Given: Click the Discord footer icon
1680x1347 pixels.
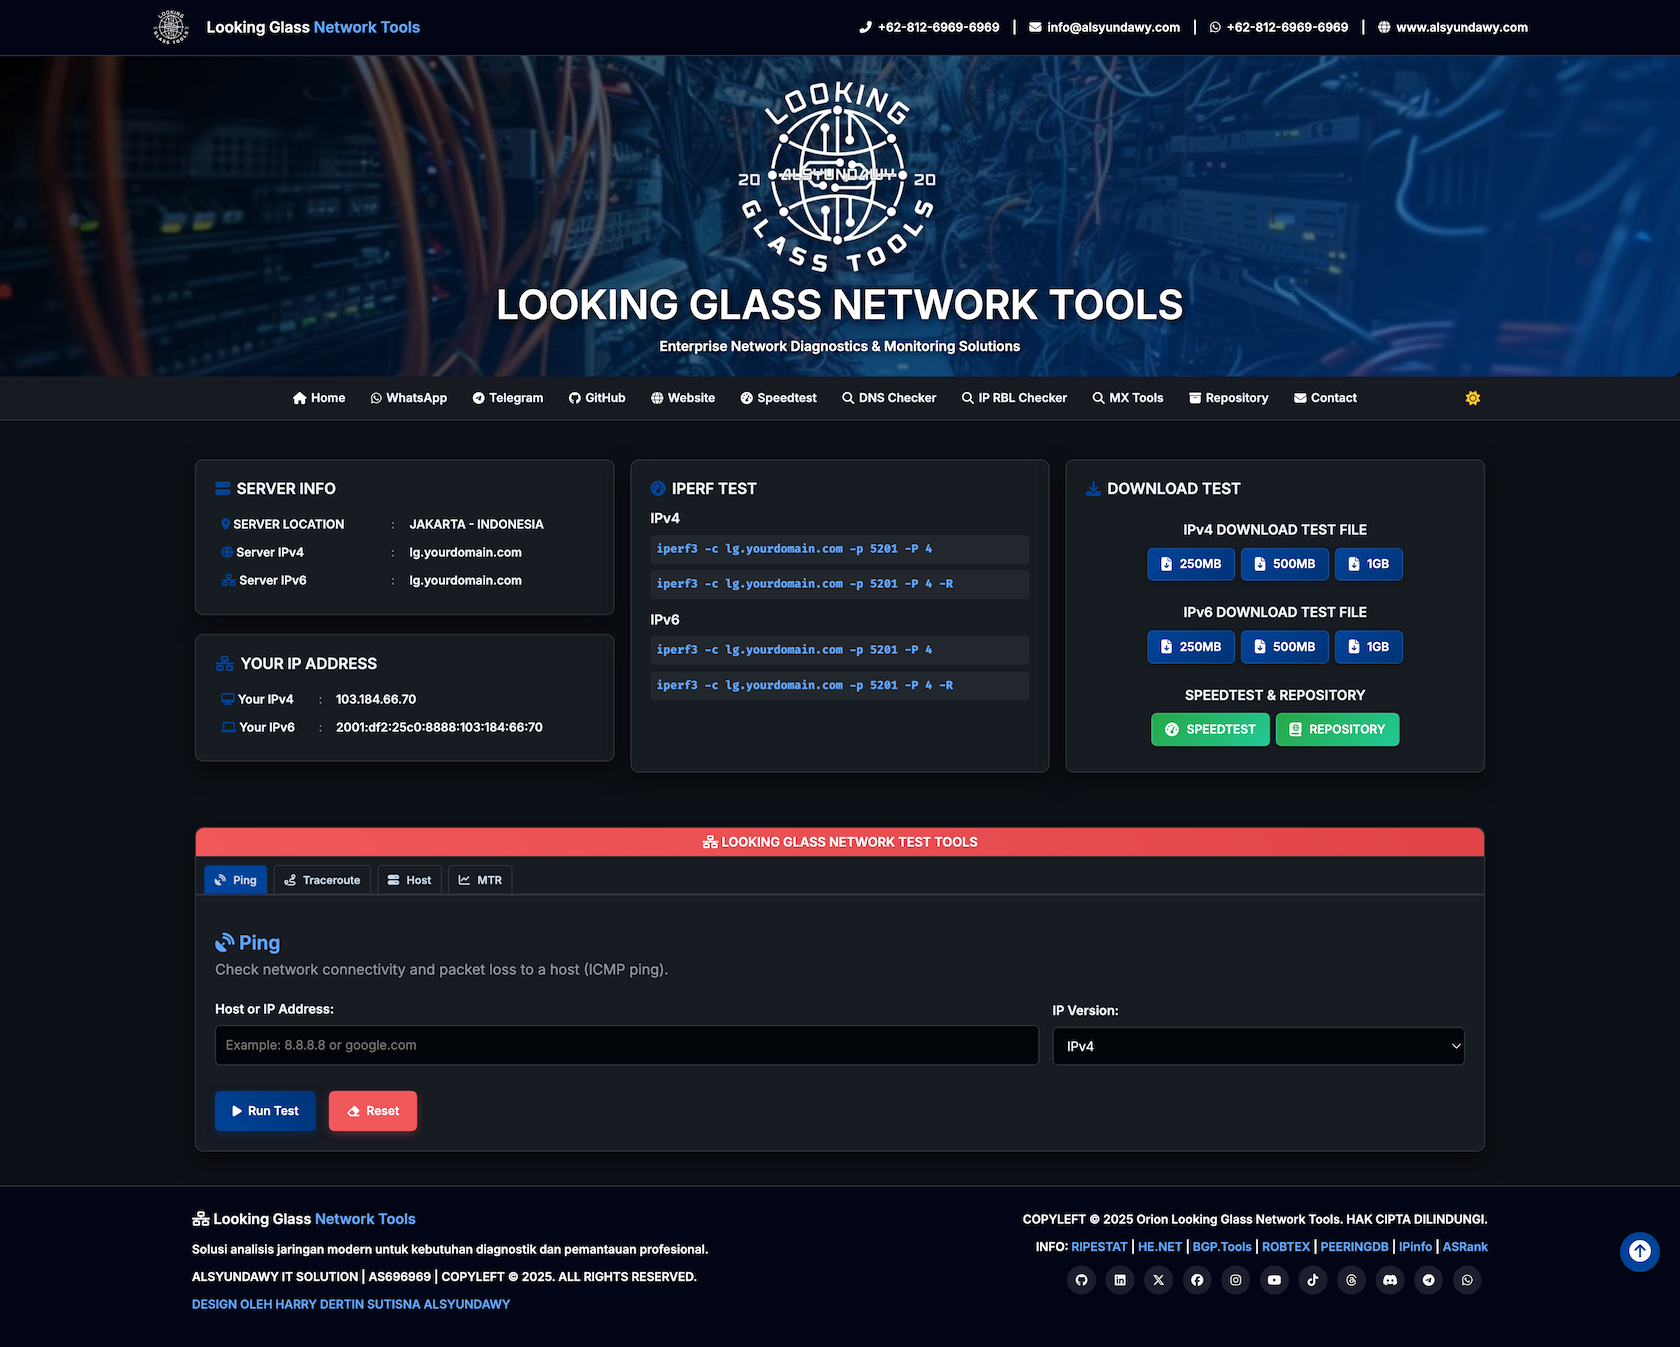Looking at the screenshot, I should tap(1390, 1280).
